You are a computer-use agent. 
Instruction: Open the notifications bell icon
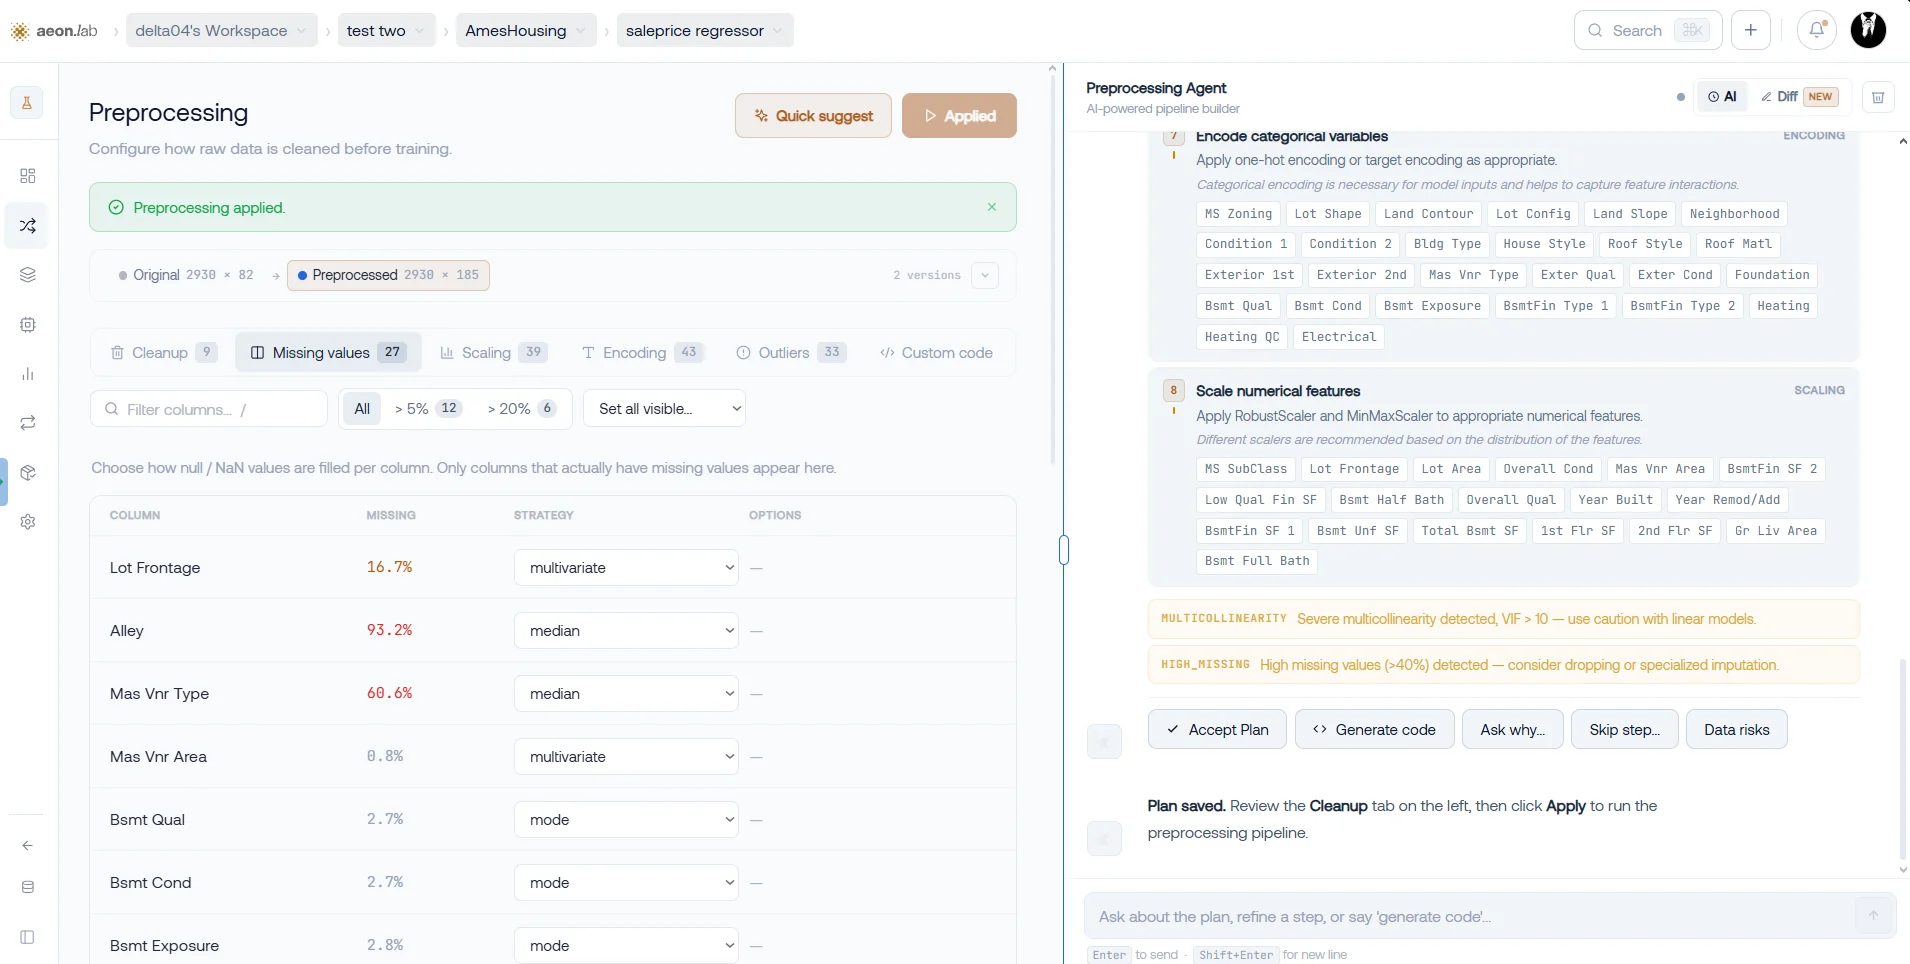coord(1817,30)
